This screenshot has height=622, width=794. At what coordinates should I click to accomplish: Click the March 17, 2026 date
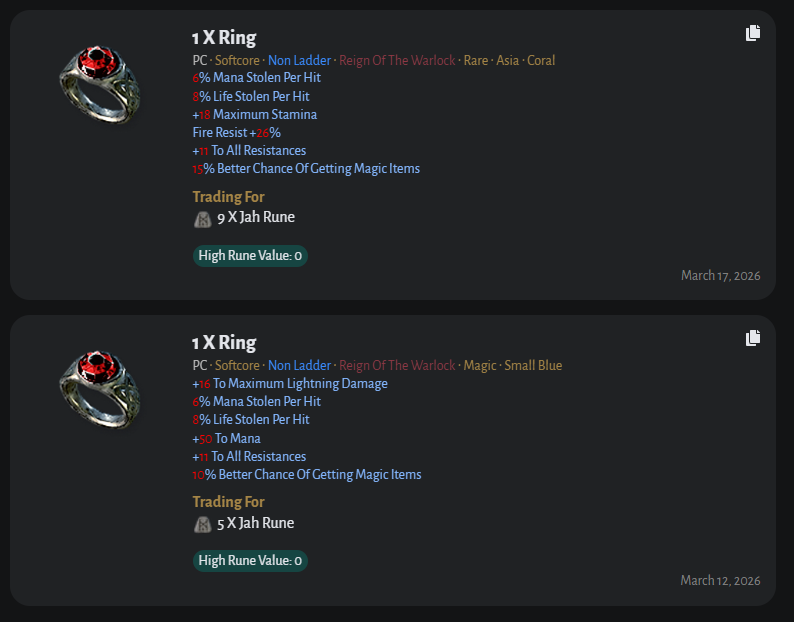720,275
